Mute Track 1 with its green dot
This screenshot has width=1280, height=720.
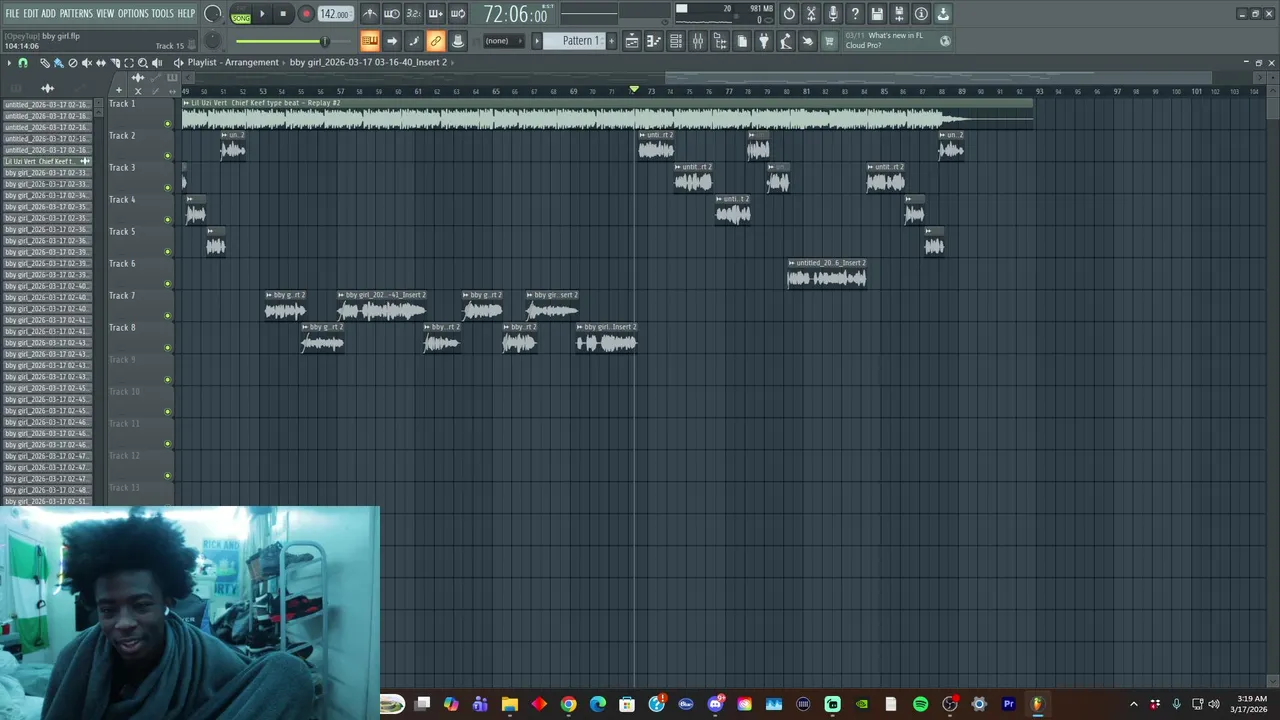[x=167, y=124]
